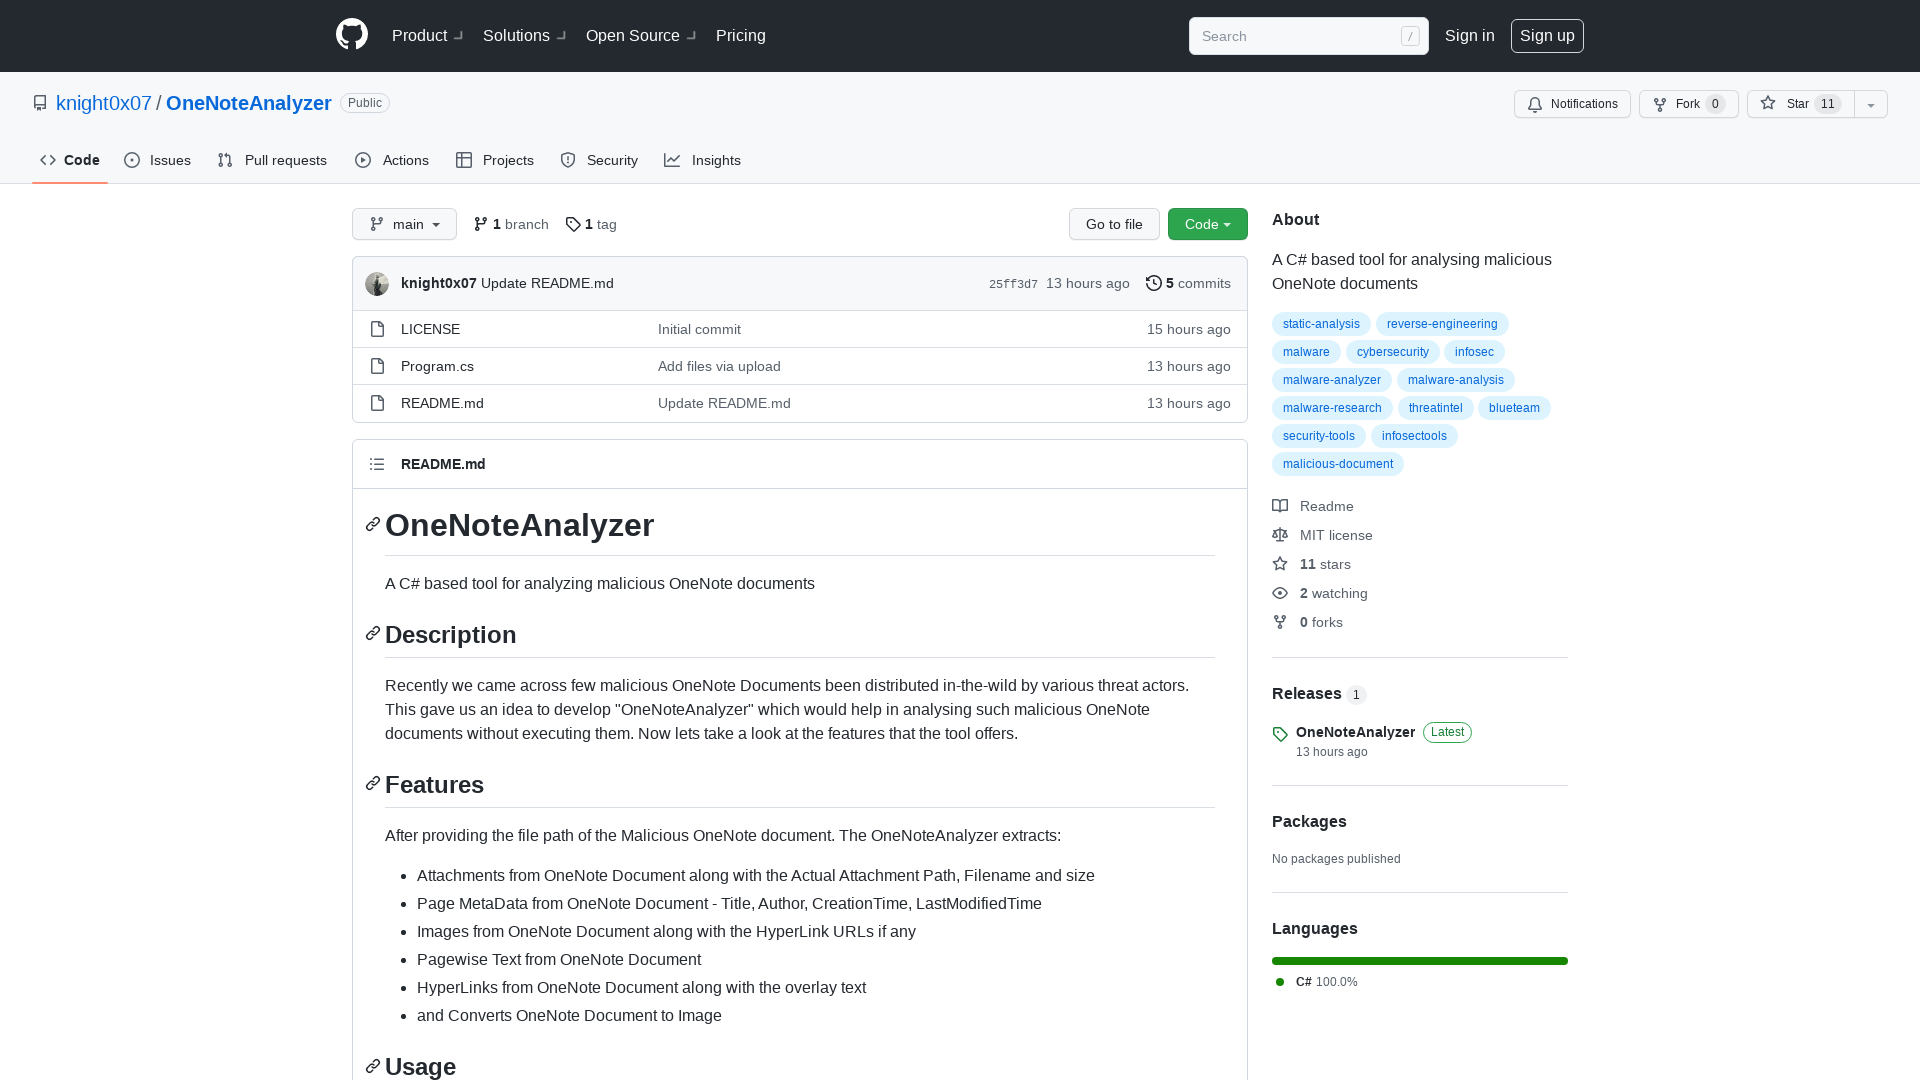Click the Sign up button

tap(1547, 36)
